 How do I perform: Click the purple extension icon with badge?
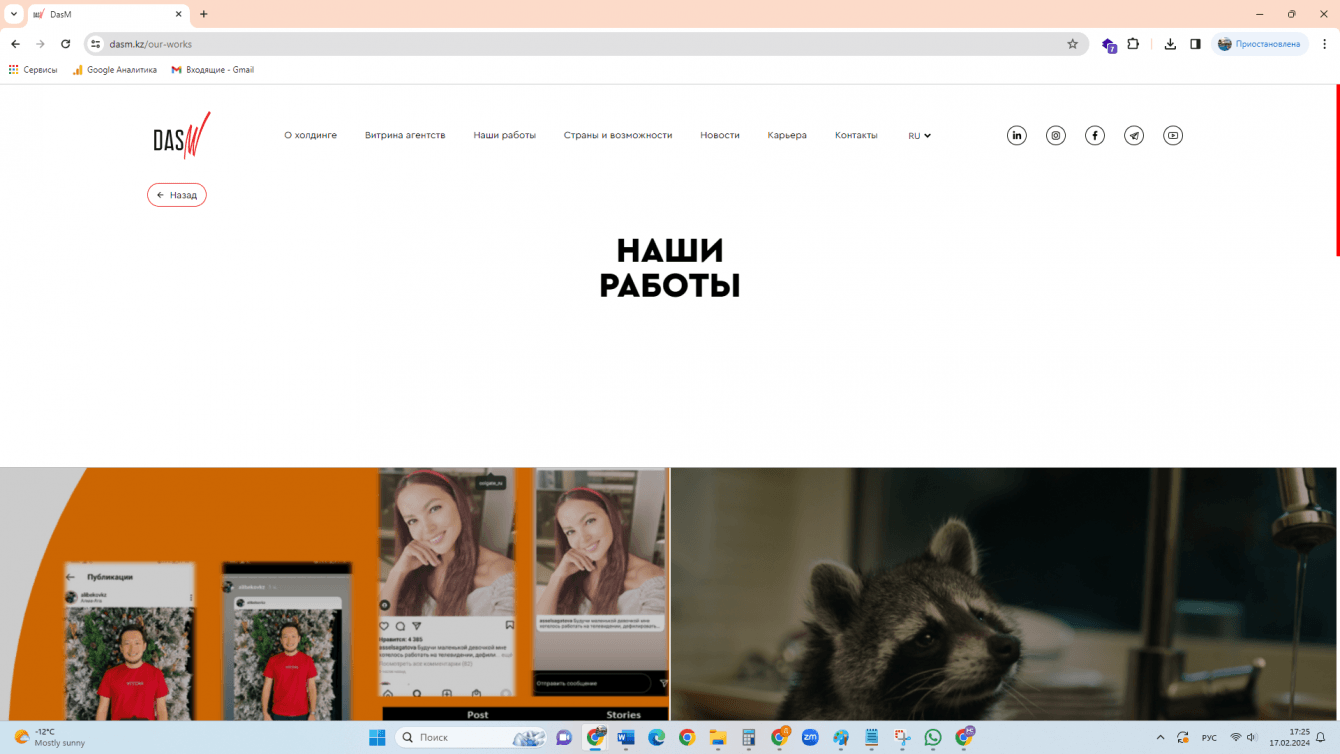pos(1109,45)
